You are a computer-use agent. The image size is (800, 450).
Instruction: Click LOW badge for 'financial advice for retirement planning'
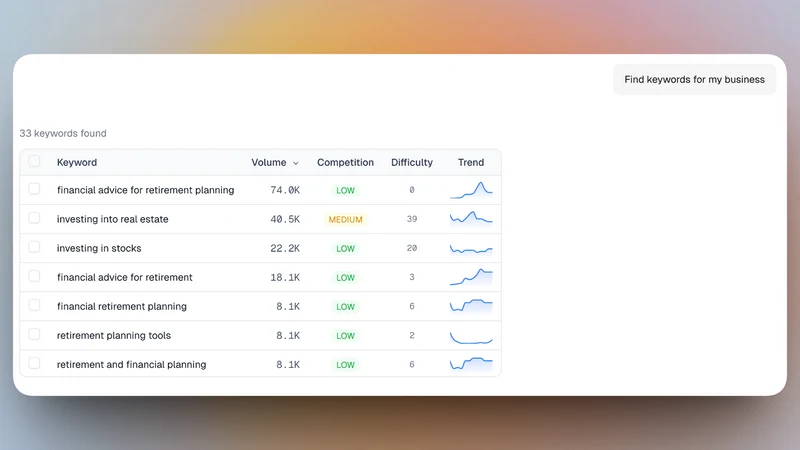click(x=345, y=190)
